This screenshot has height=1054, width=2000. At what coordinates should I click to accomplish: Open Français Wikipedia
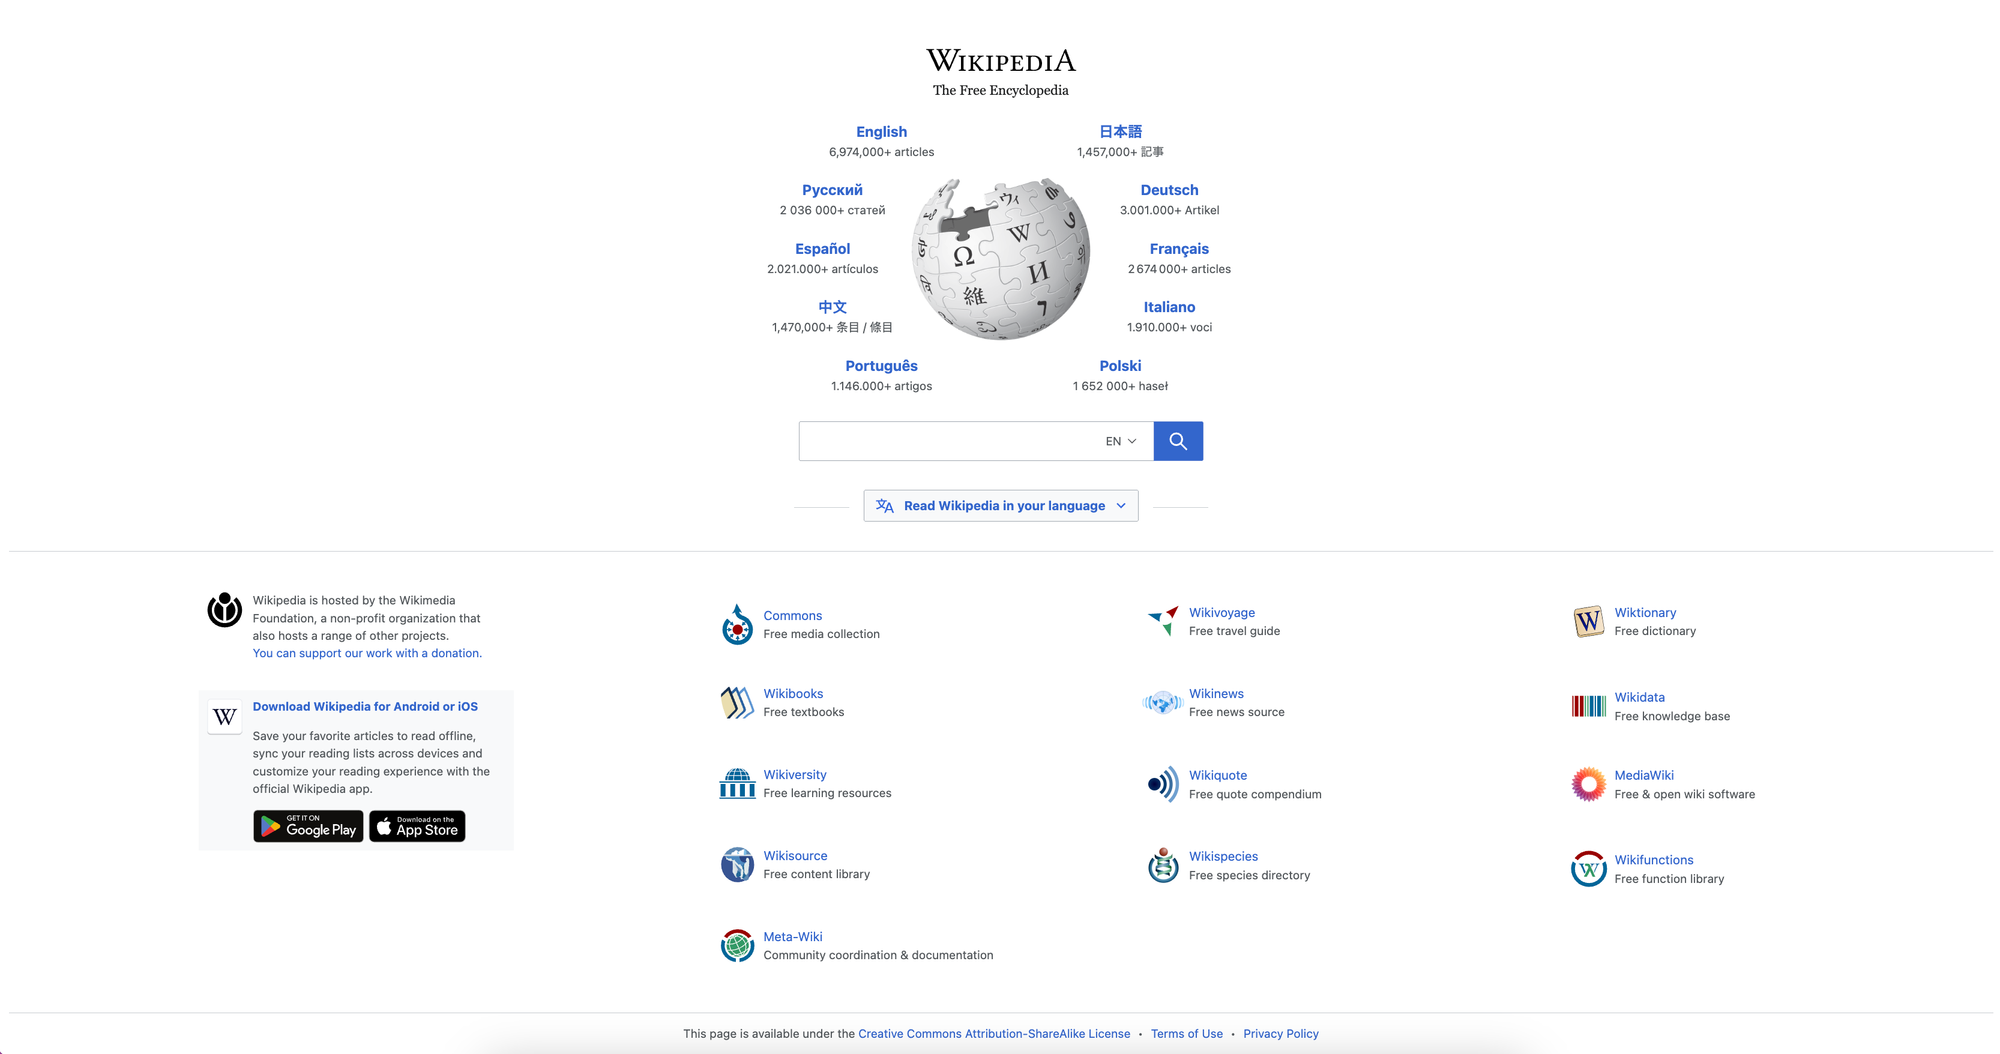pyautogui.click(x=1179, y=249)
